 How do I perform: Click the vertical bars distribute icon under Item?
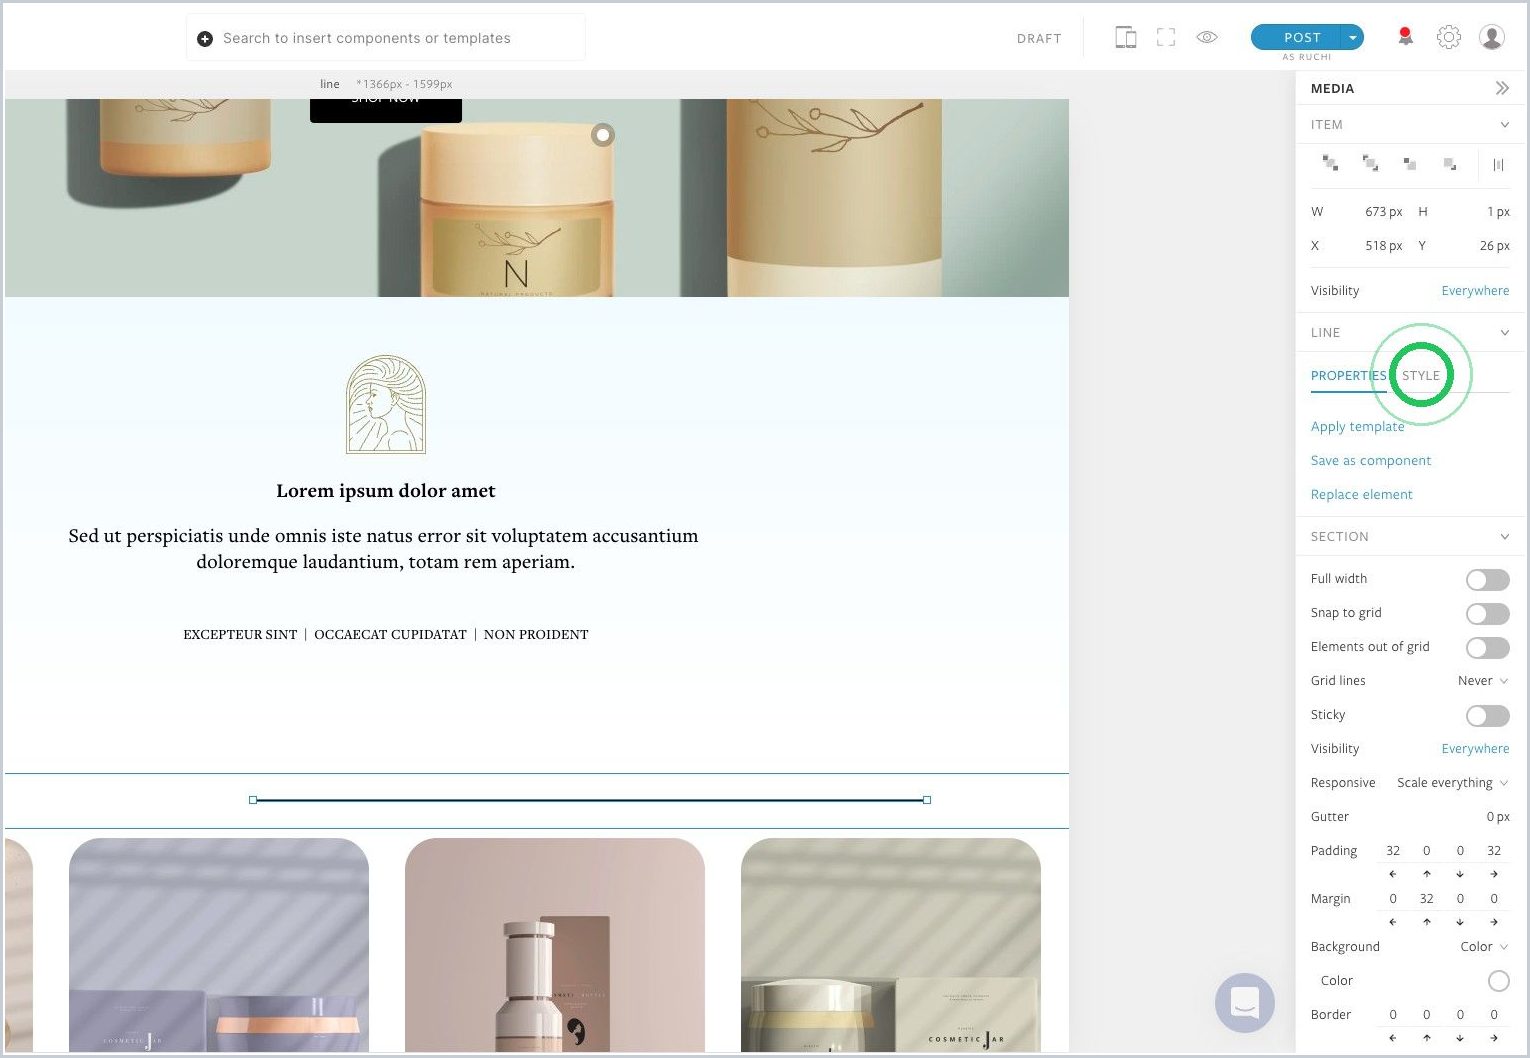point(1498,165)
